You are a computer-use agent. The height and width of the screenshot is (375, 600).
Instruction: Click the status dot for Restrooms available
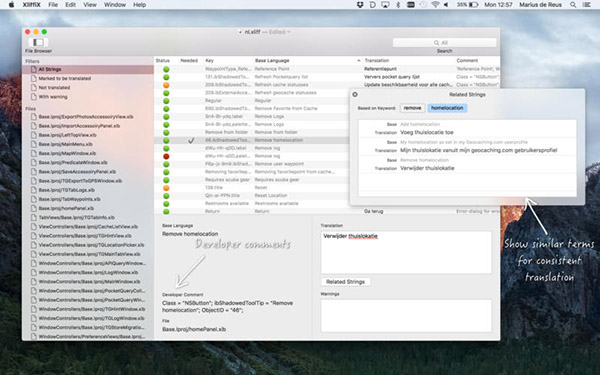(166, 204)
